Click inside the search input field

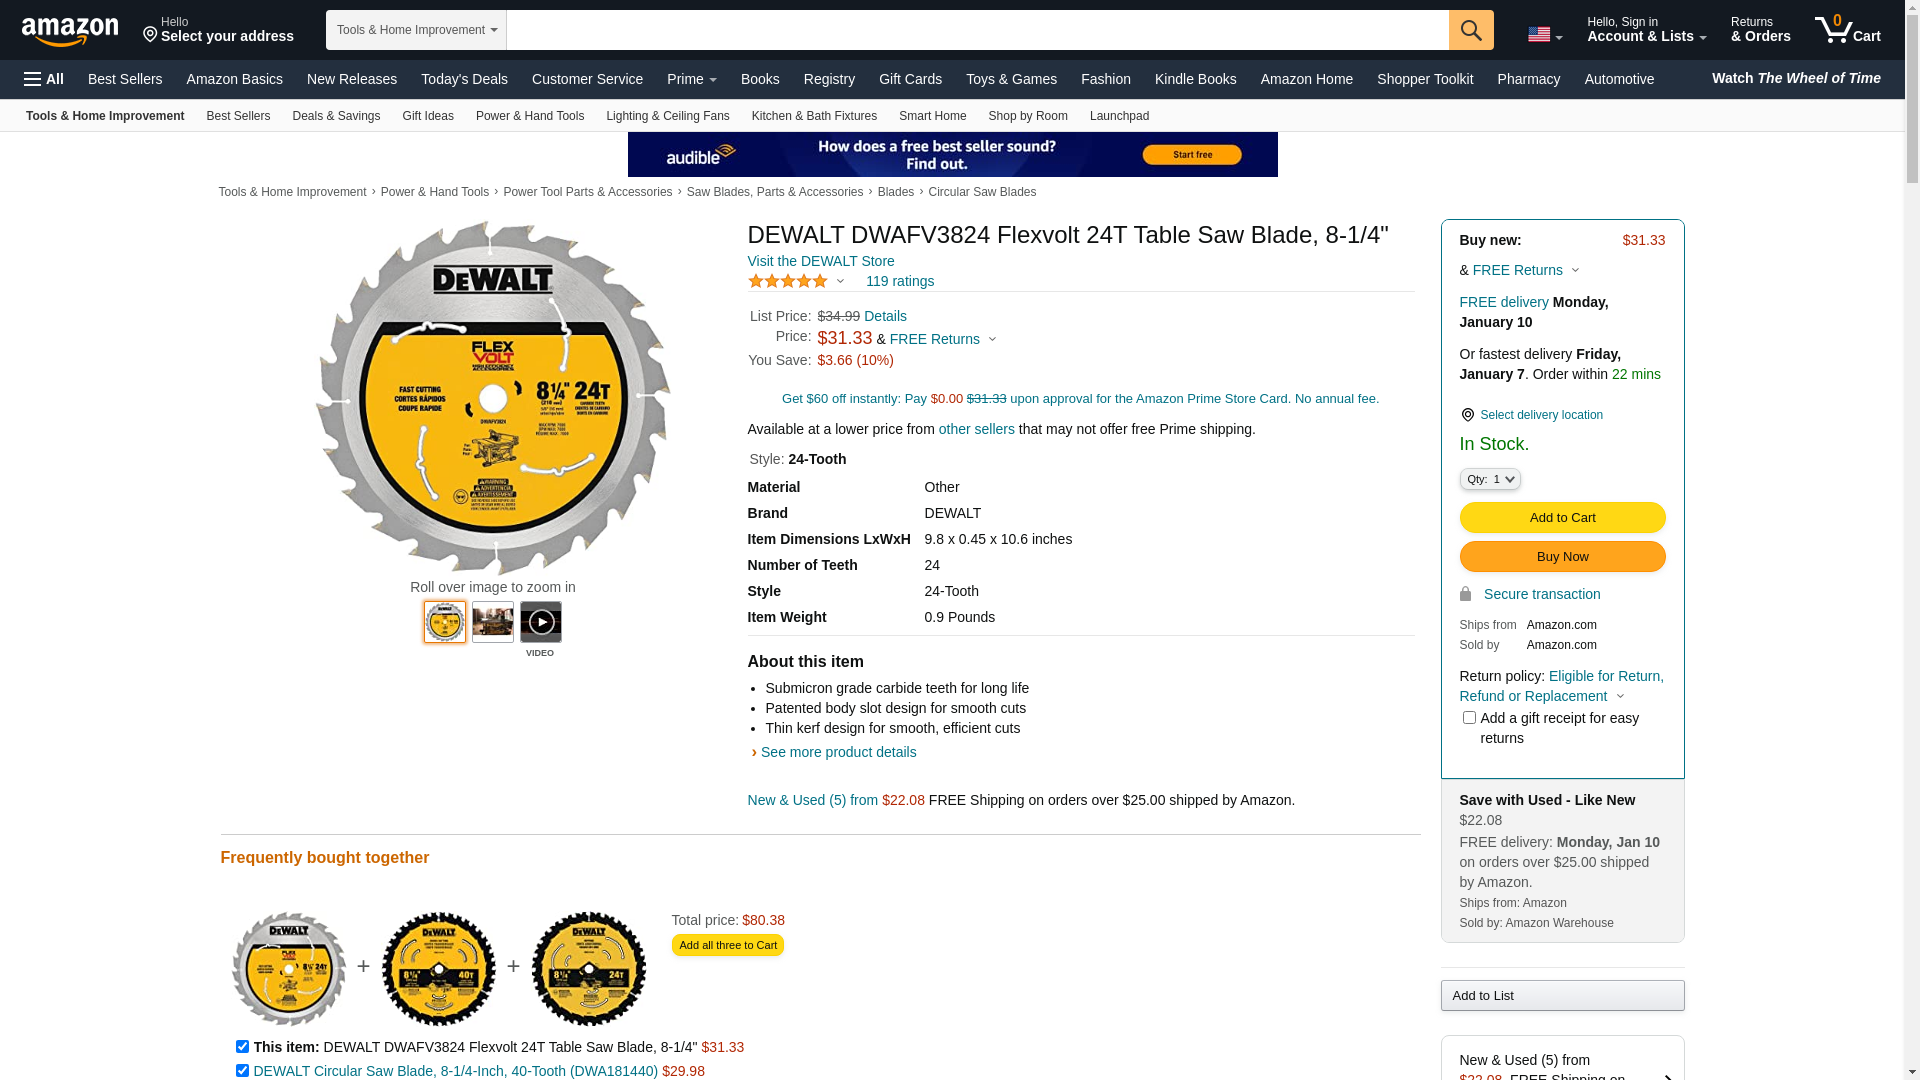(x=977, y=30)
